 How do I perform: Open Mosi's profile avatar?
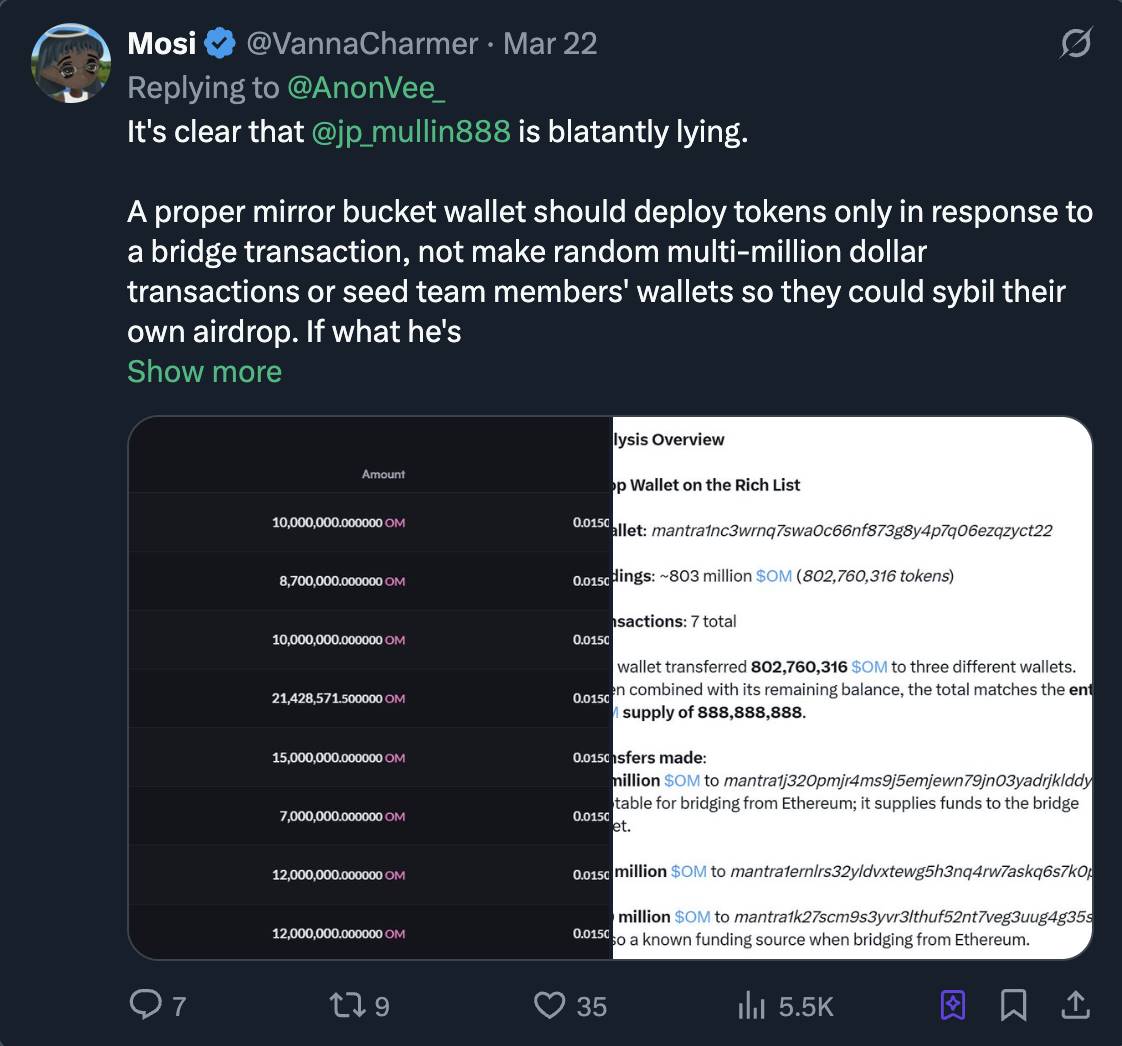tap(71, 64)
